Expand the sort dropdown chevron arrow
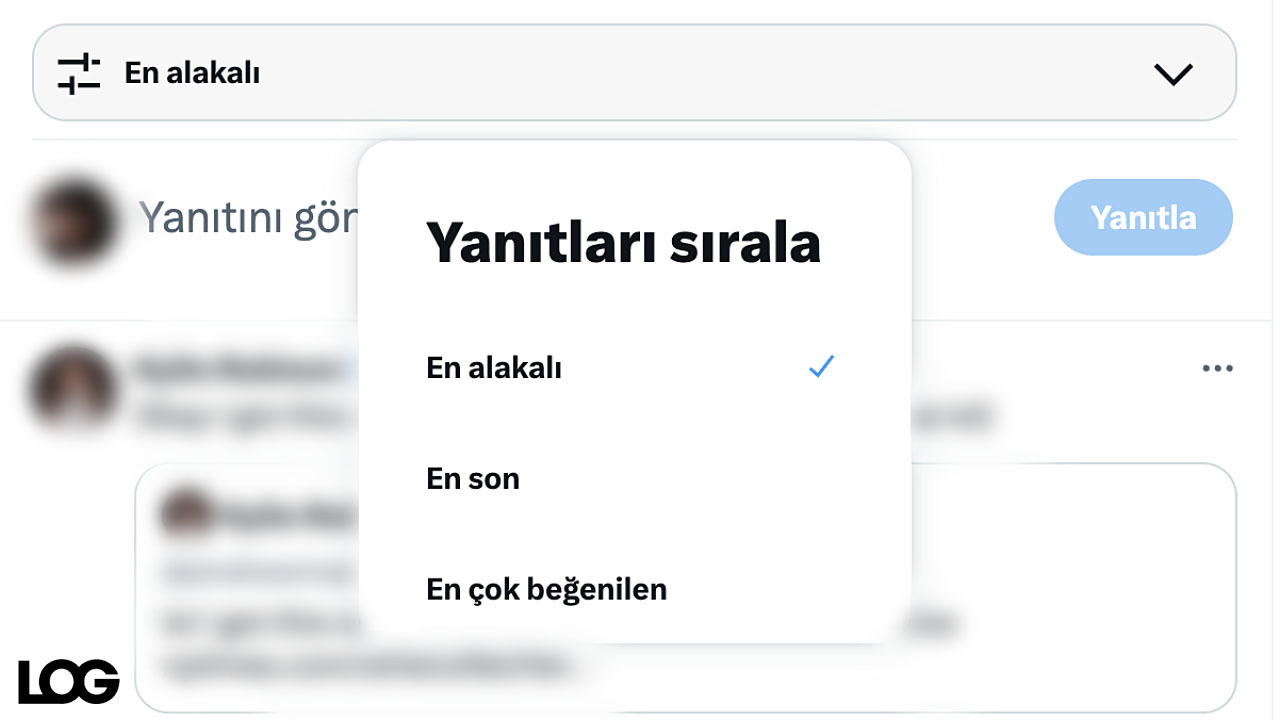Image resolution: width=1280 pixels, height=720 pixels. tap(1173, 74)
